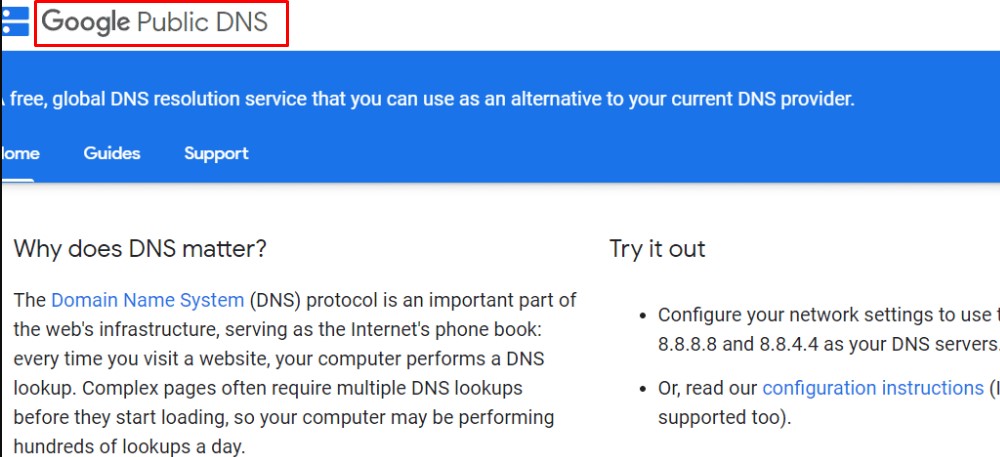Select the "Try it out" heading
This screenshot has width=1000, height=457.
coord(658,249)
